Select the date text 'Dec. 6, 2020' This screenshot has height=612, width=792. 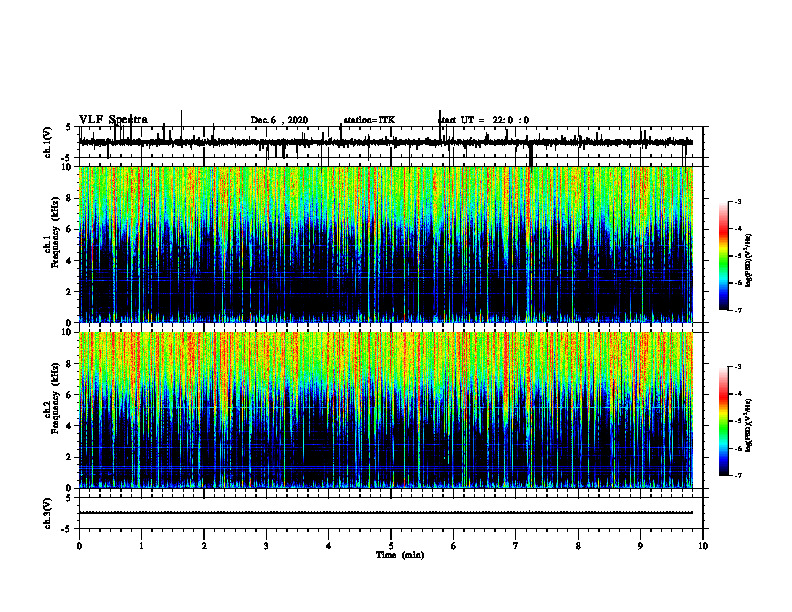279,120
